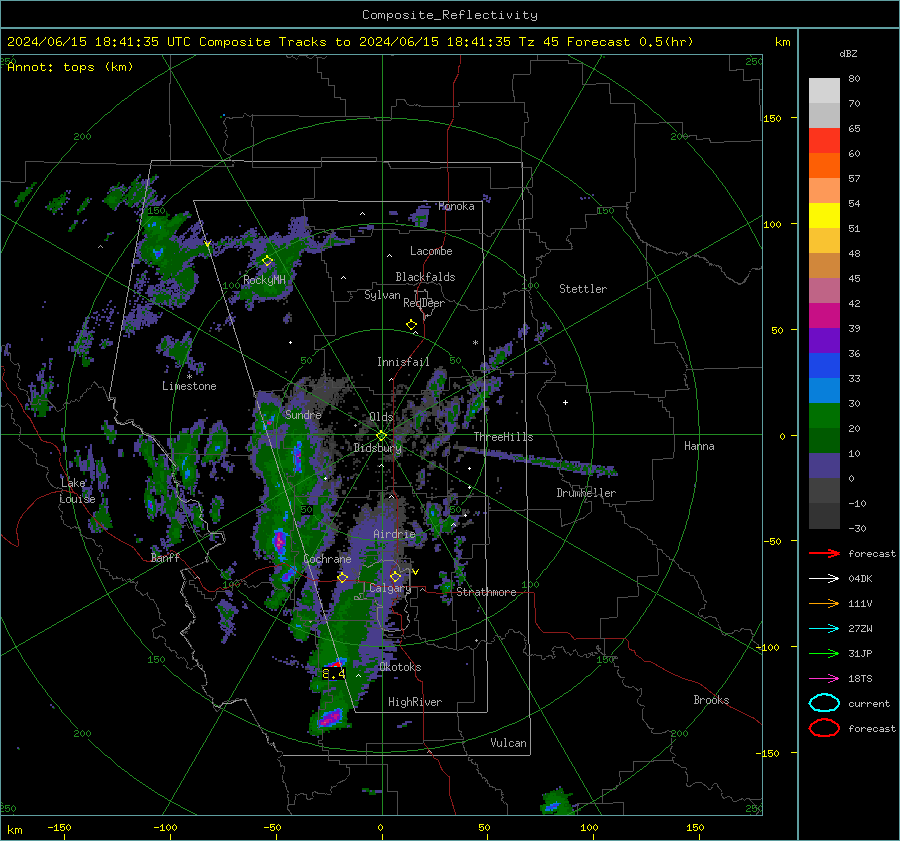
Task: Click the Stettler city label
Action: pos(583,289)
